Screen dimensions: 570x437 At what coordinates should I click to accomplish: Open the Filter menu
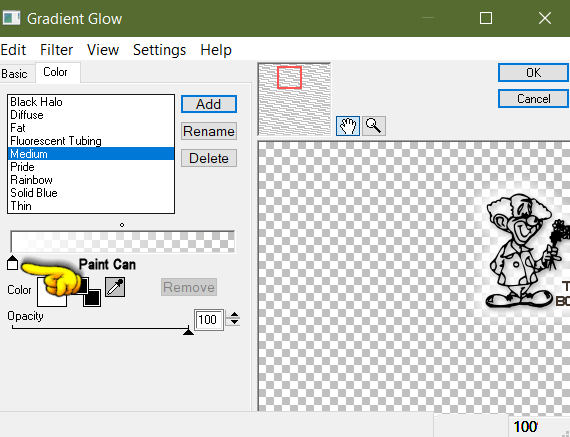point(56,50)
